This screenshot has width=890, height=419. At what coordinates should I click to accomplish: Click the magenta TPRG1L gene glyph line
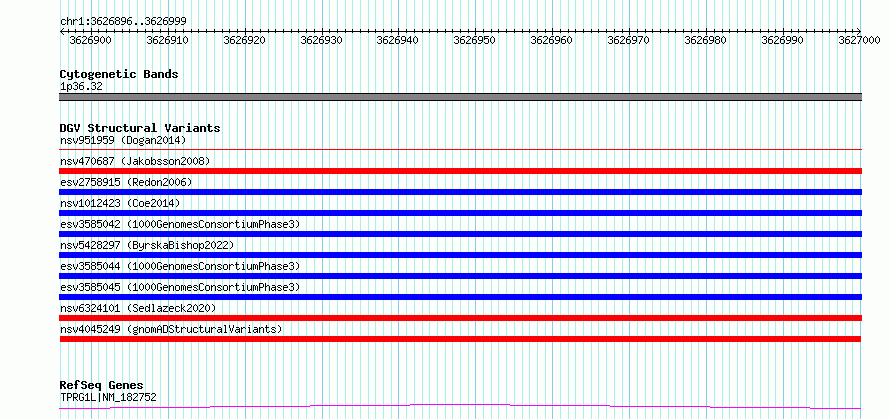(460, 407)
